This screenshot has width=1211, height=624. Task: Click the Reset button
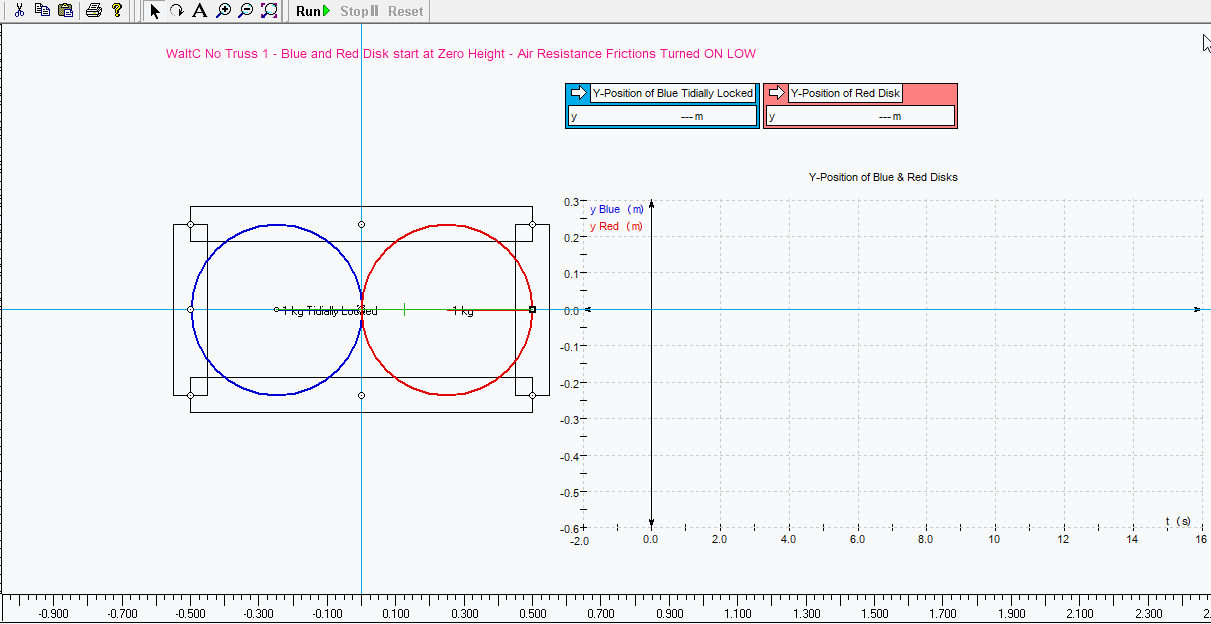(406, 11)
